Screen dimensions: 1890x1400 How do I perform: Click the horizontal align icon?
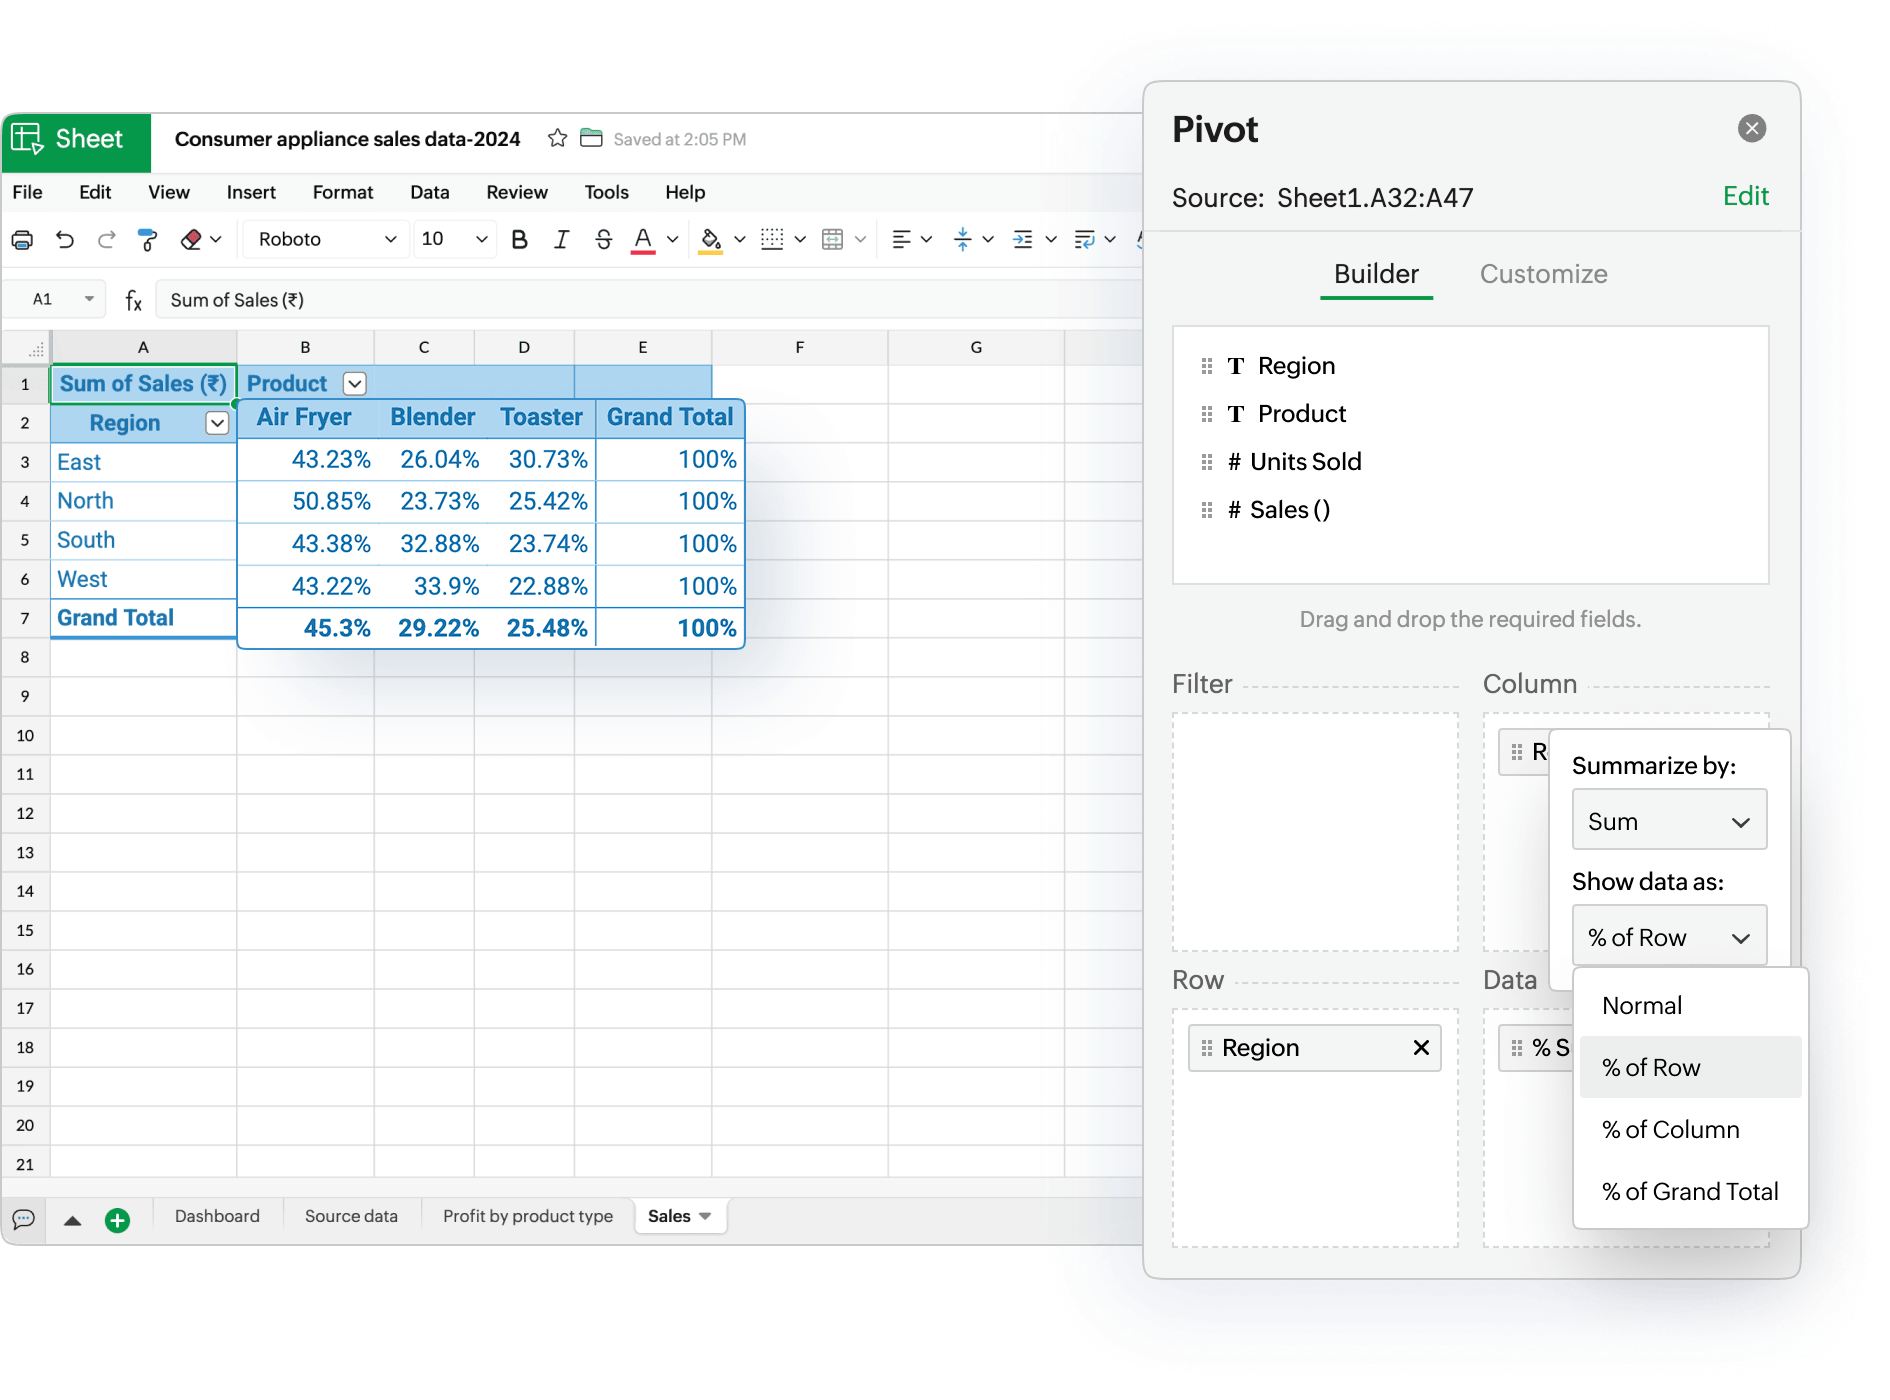(x=901, y=239)
